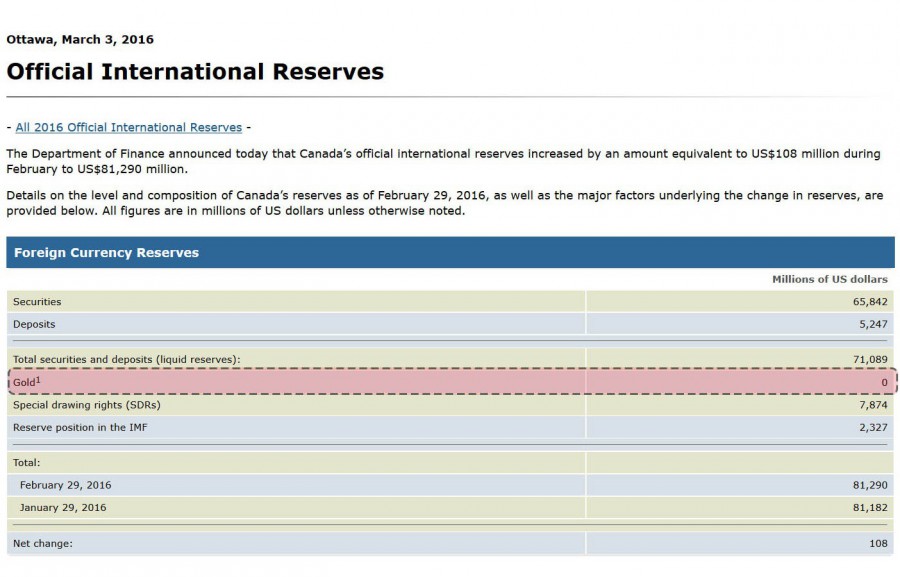This screenshot has height=577, width=900.
Task: Select the Securities row label
Action: [x=37, y=301]
